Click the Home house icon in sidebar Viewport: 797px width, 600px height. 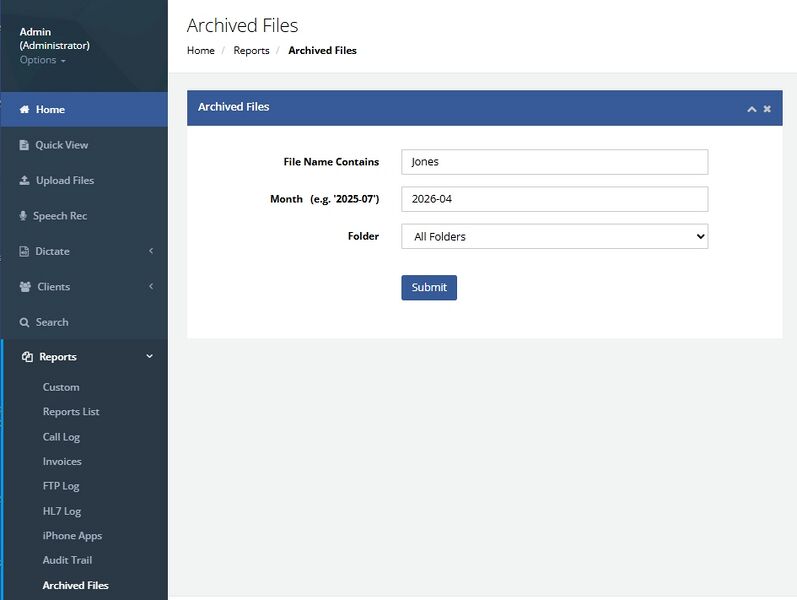pos(24,109)
